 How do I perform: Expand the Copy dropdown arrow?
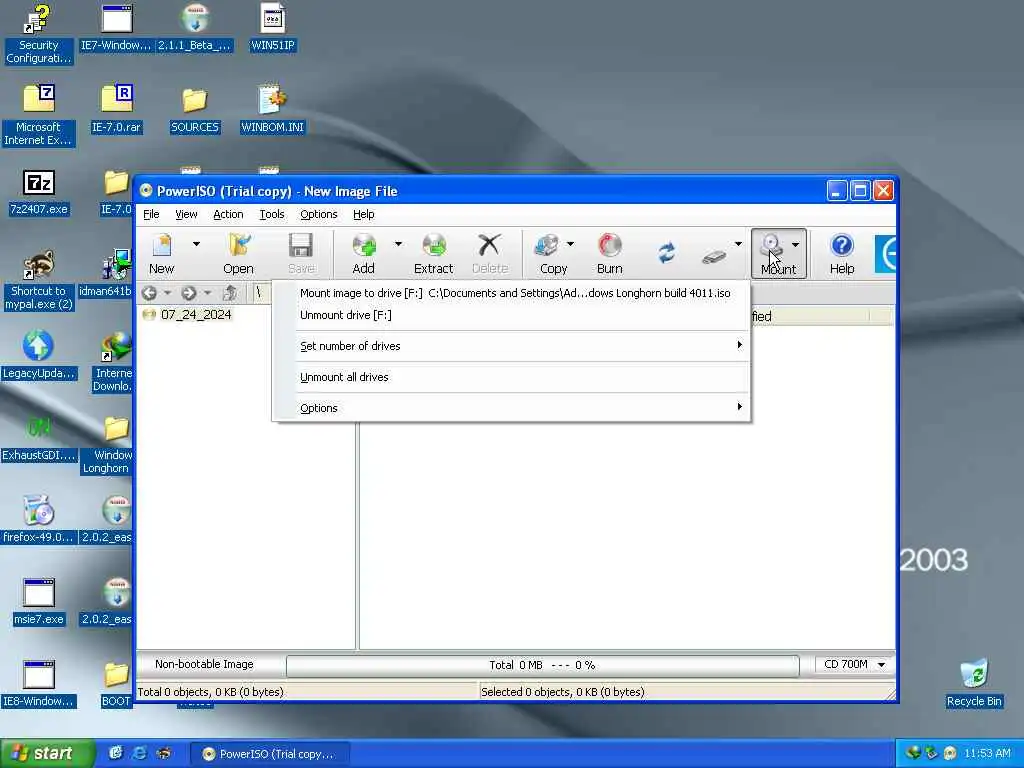pos(570,244)
